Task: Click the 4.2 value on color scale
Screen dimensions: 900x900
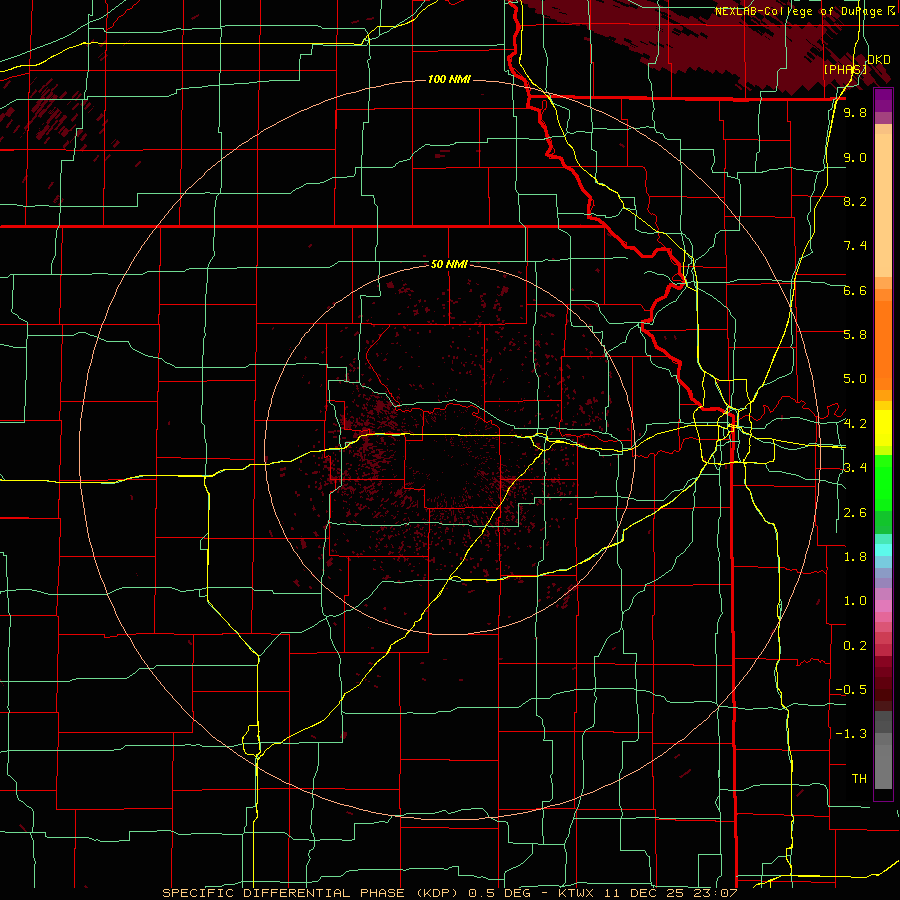Action: tap(855, 424)
